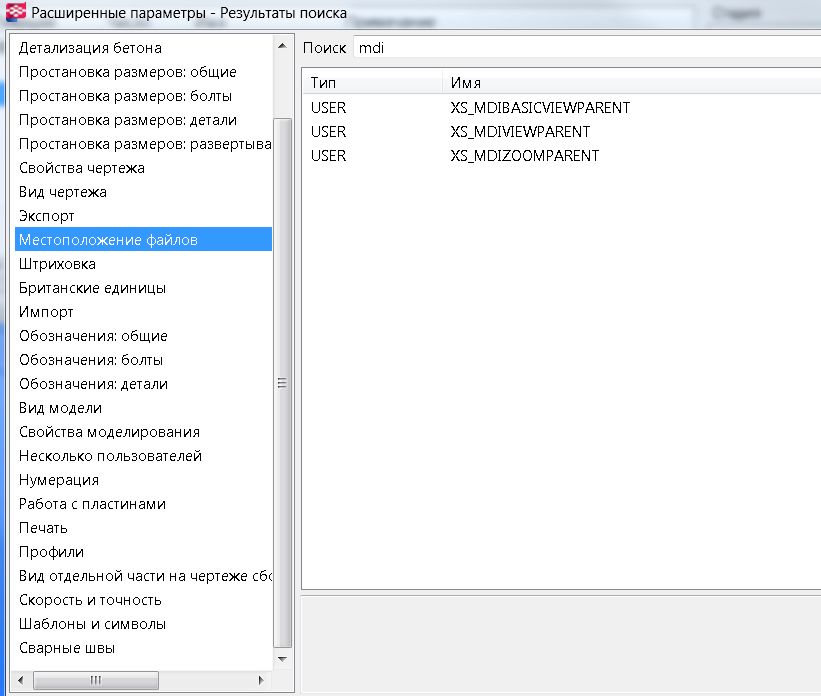Click in the Поиск search field
Screen dimensions: 821x696
[x=585, y=48]
